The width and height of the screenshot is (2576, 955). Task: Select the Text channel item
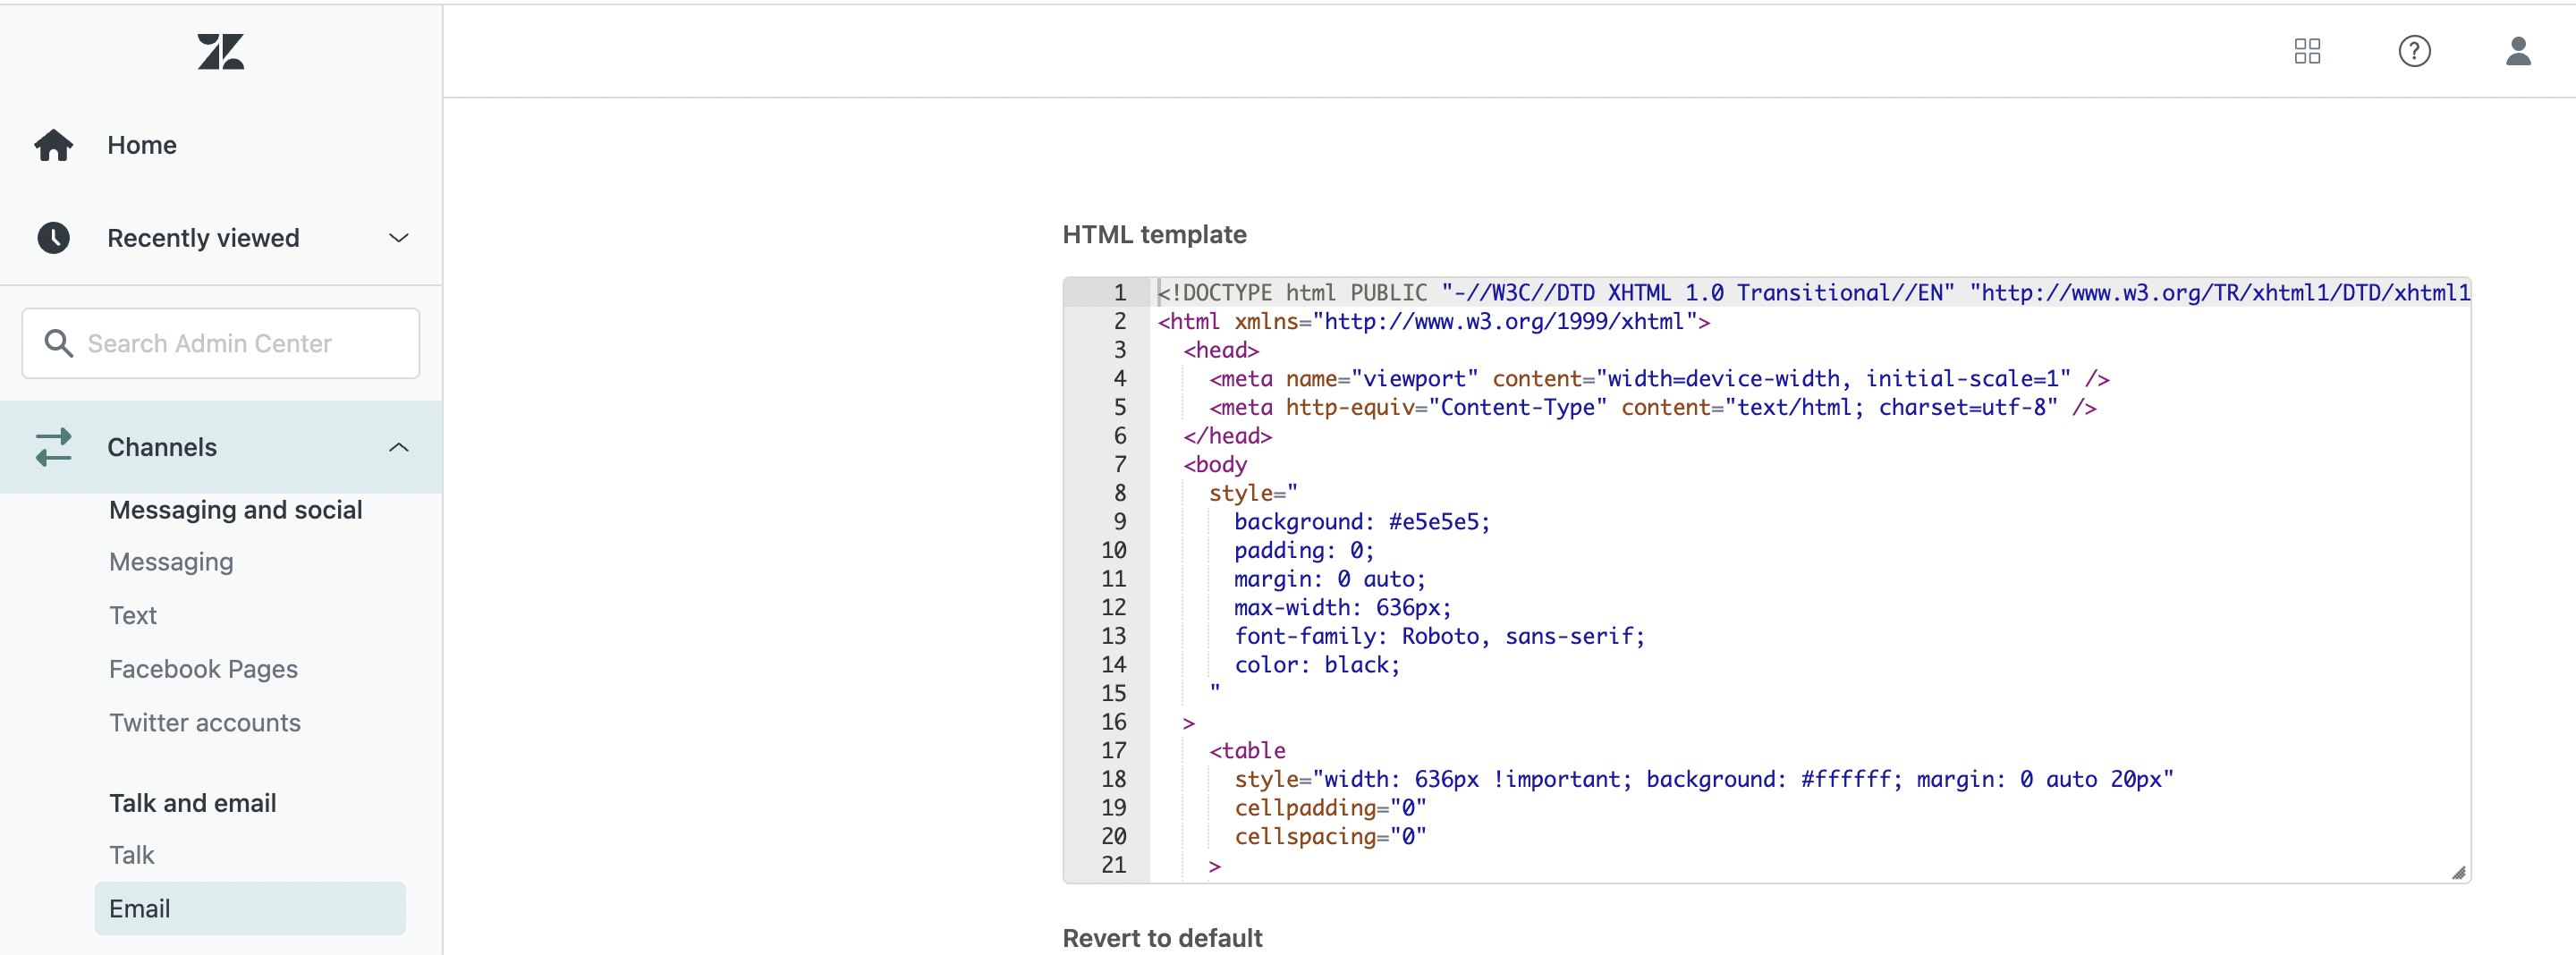pyautogui.click(x=133, y=615)
